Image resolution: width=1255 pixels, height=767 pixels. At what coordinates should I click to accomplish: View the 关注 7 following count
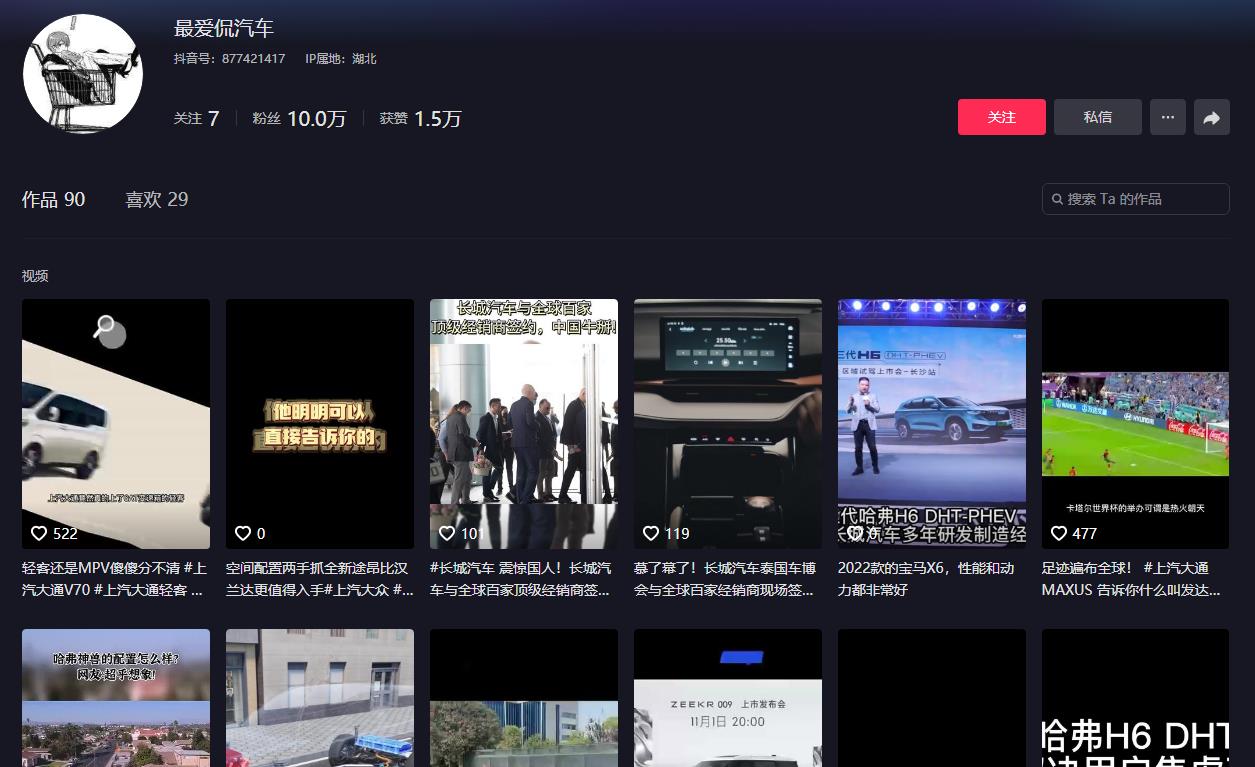196,118
